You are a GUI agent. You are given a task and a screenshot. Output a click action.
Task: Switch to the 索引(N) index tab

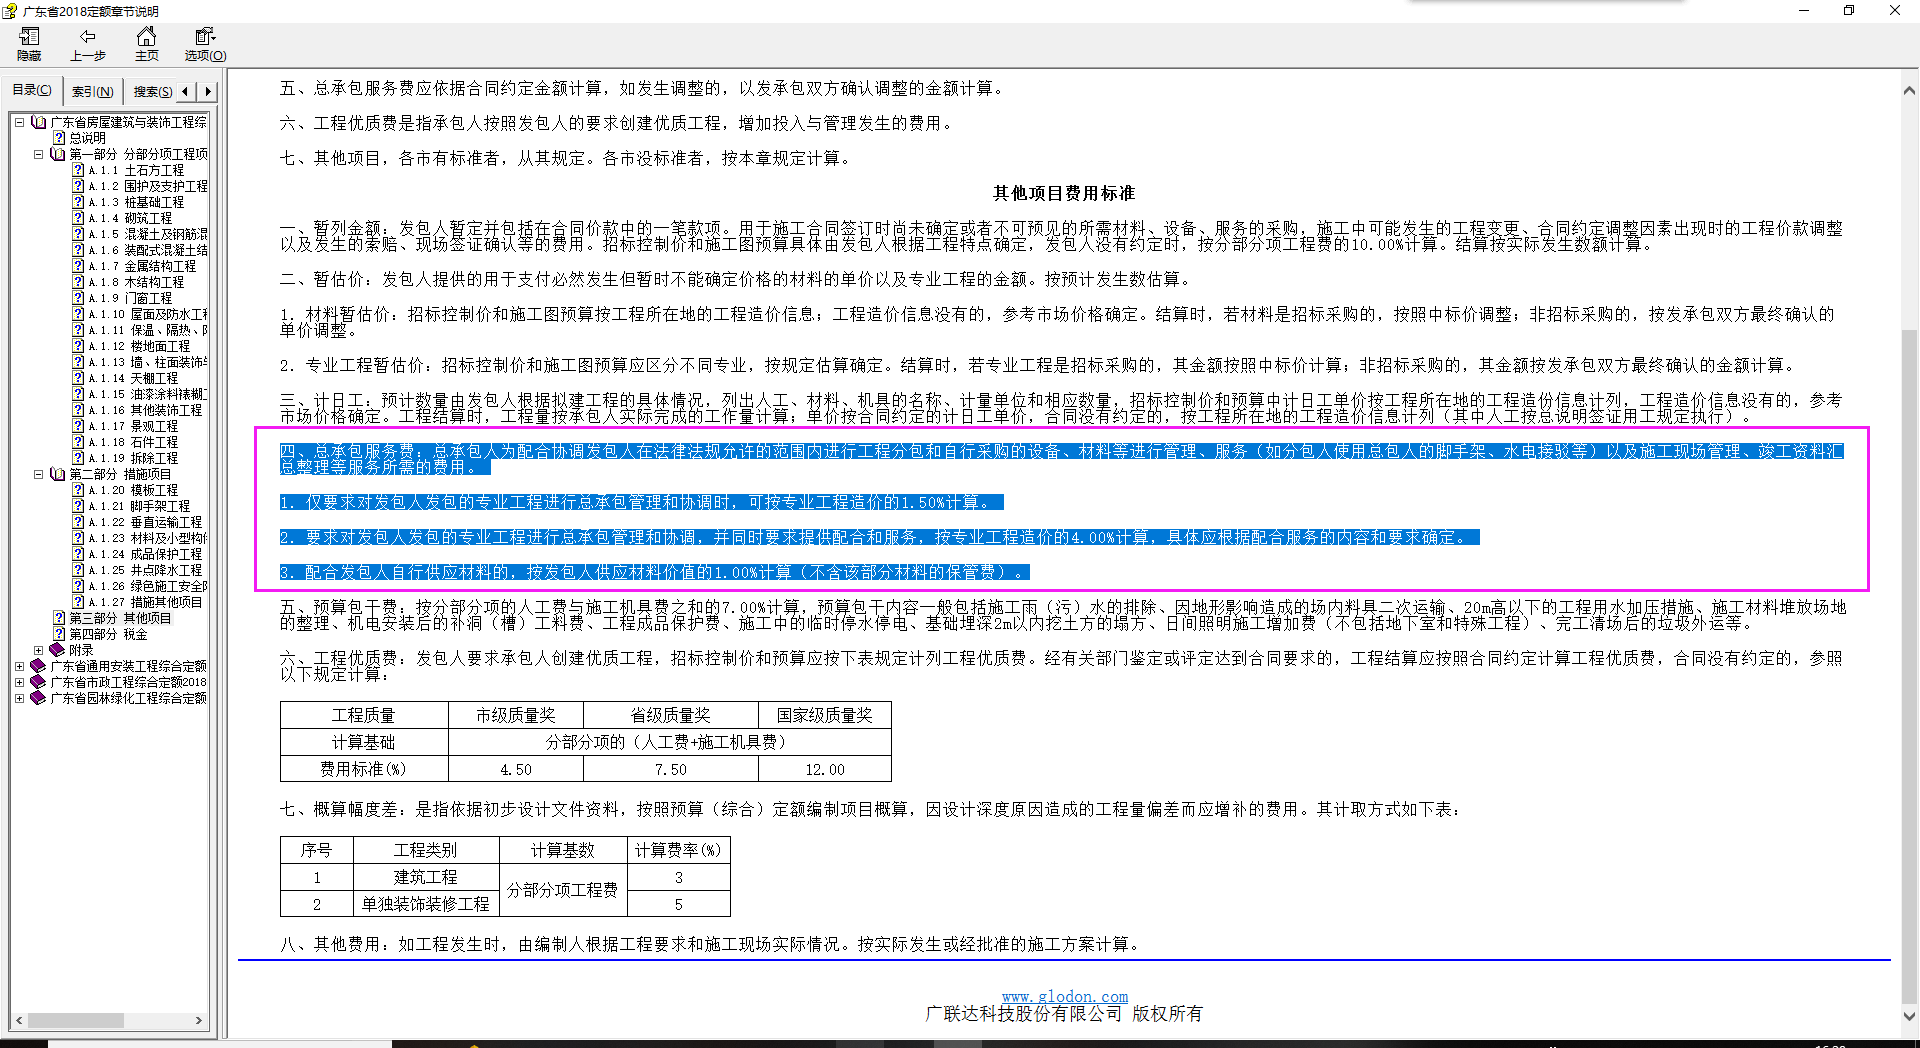point(92,91)
